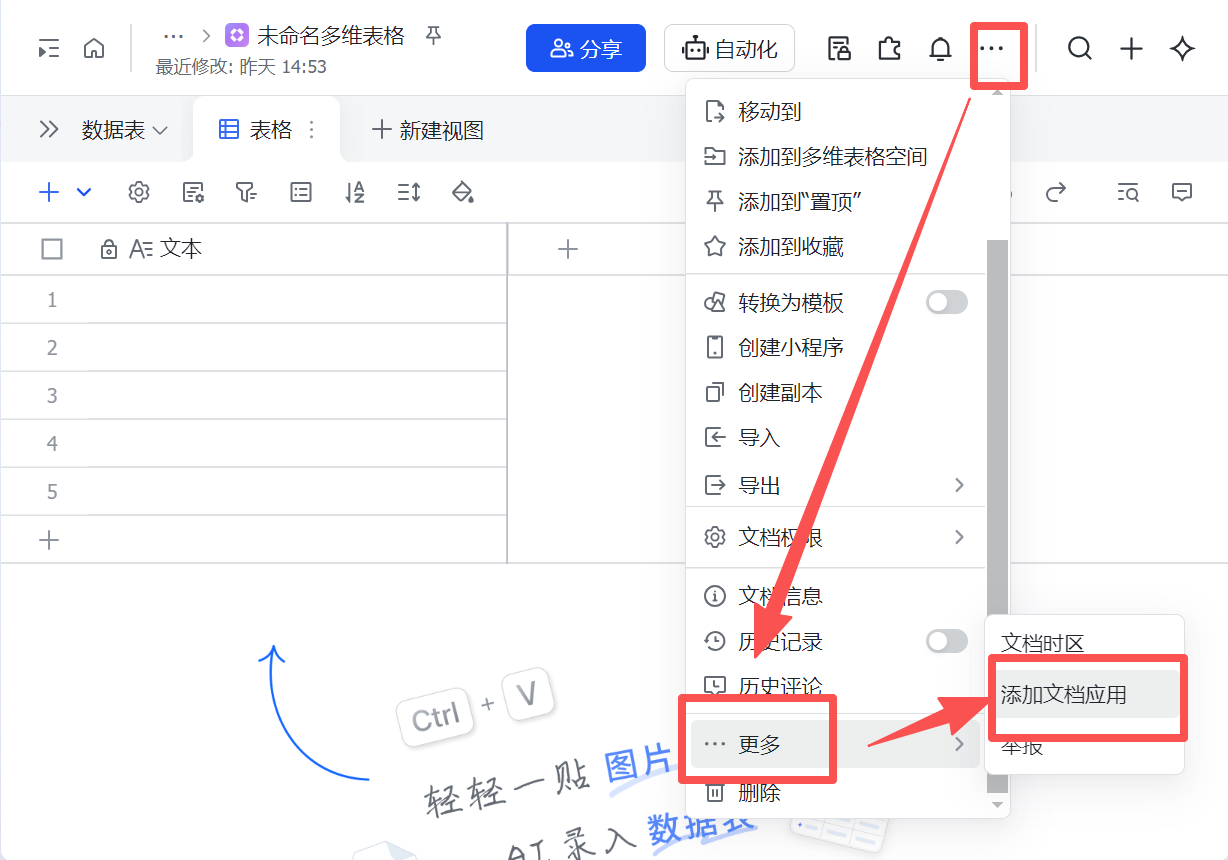
Task: Go to the home icon
Action: 94,48
